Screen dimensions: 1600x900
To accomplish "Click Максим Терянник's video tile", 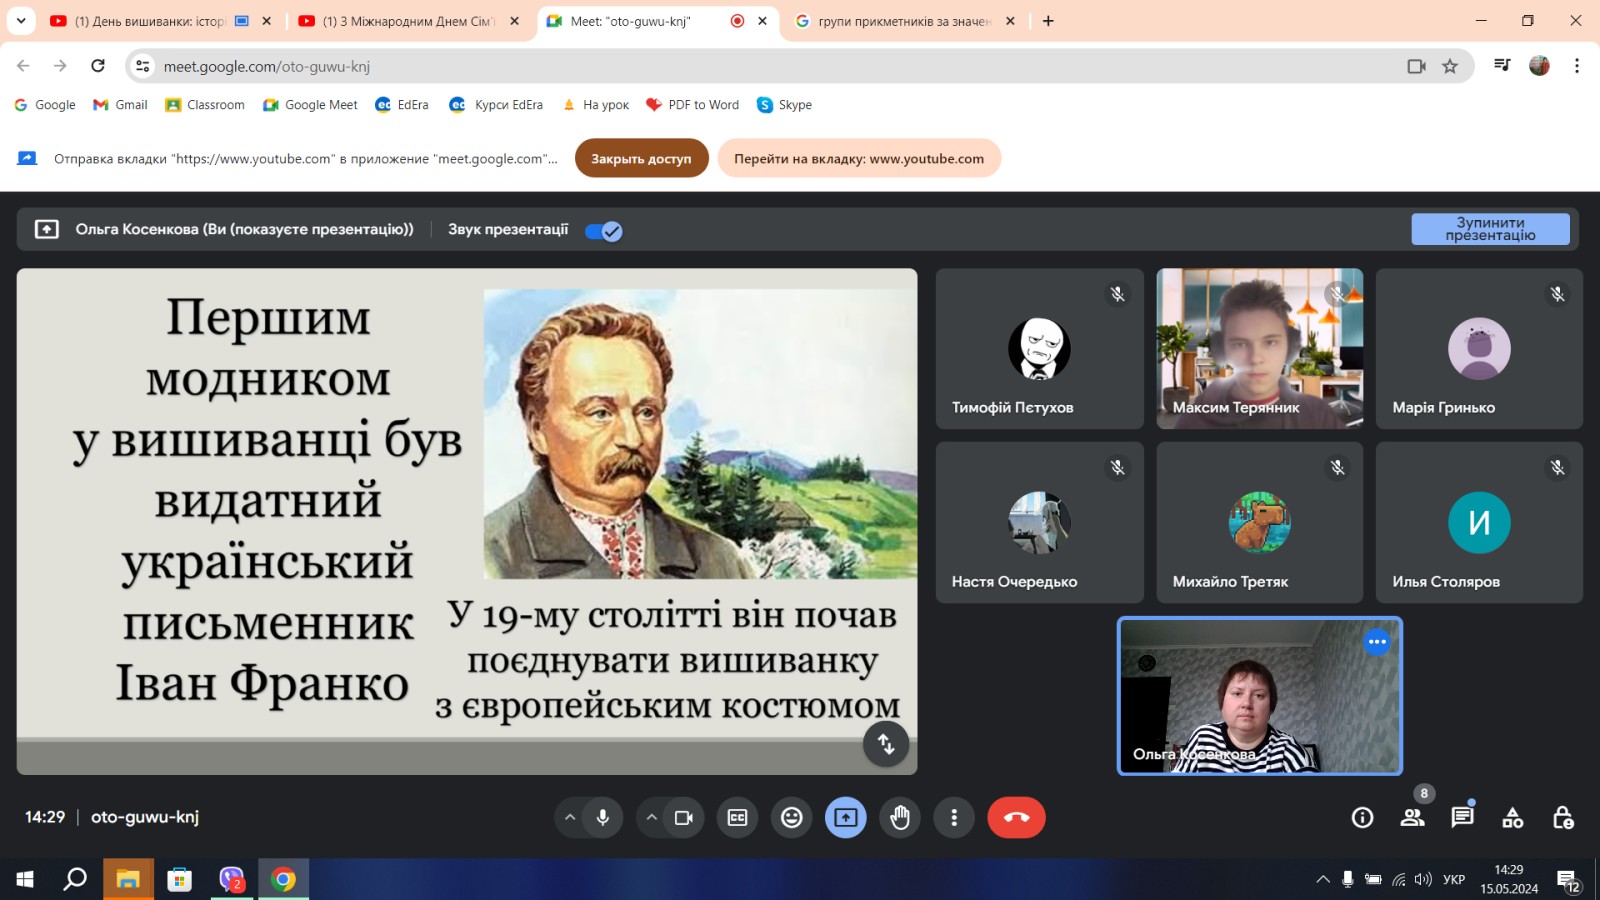I will point(1259,348).
